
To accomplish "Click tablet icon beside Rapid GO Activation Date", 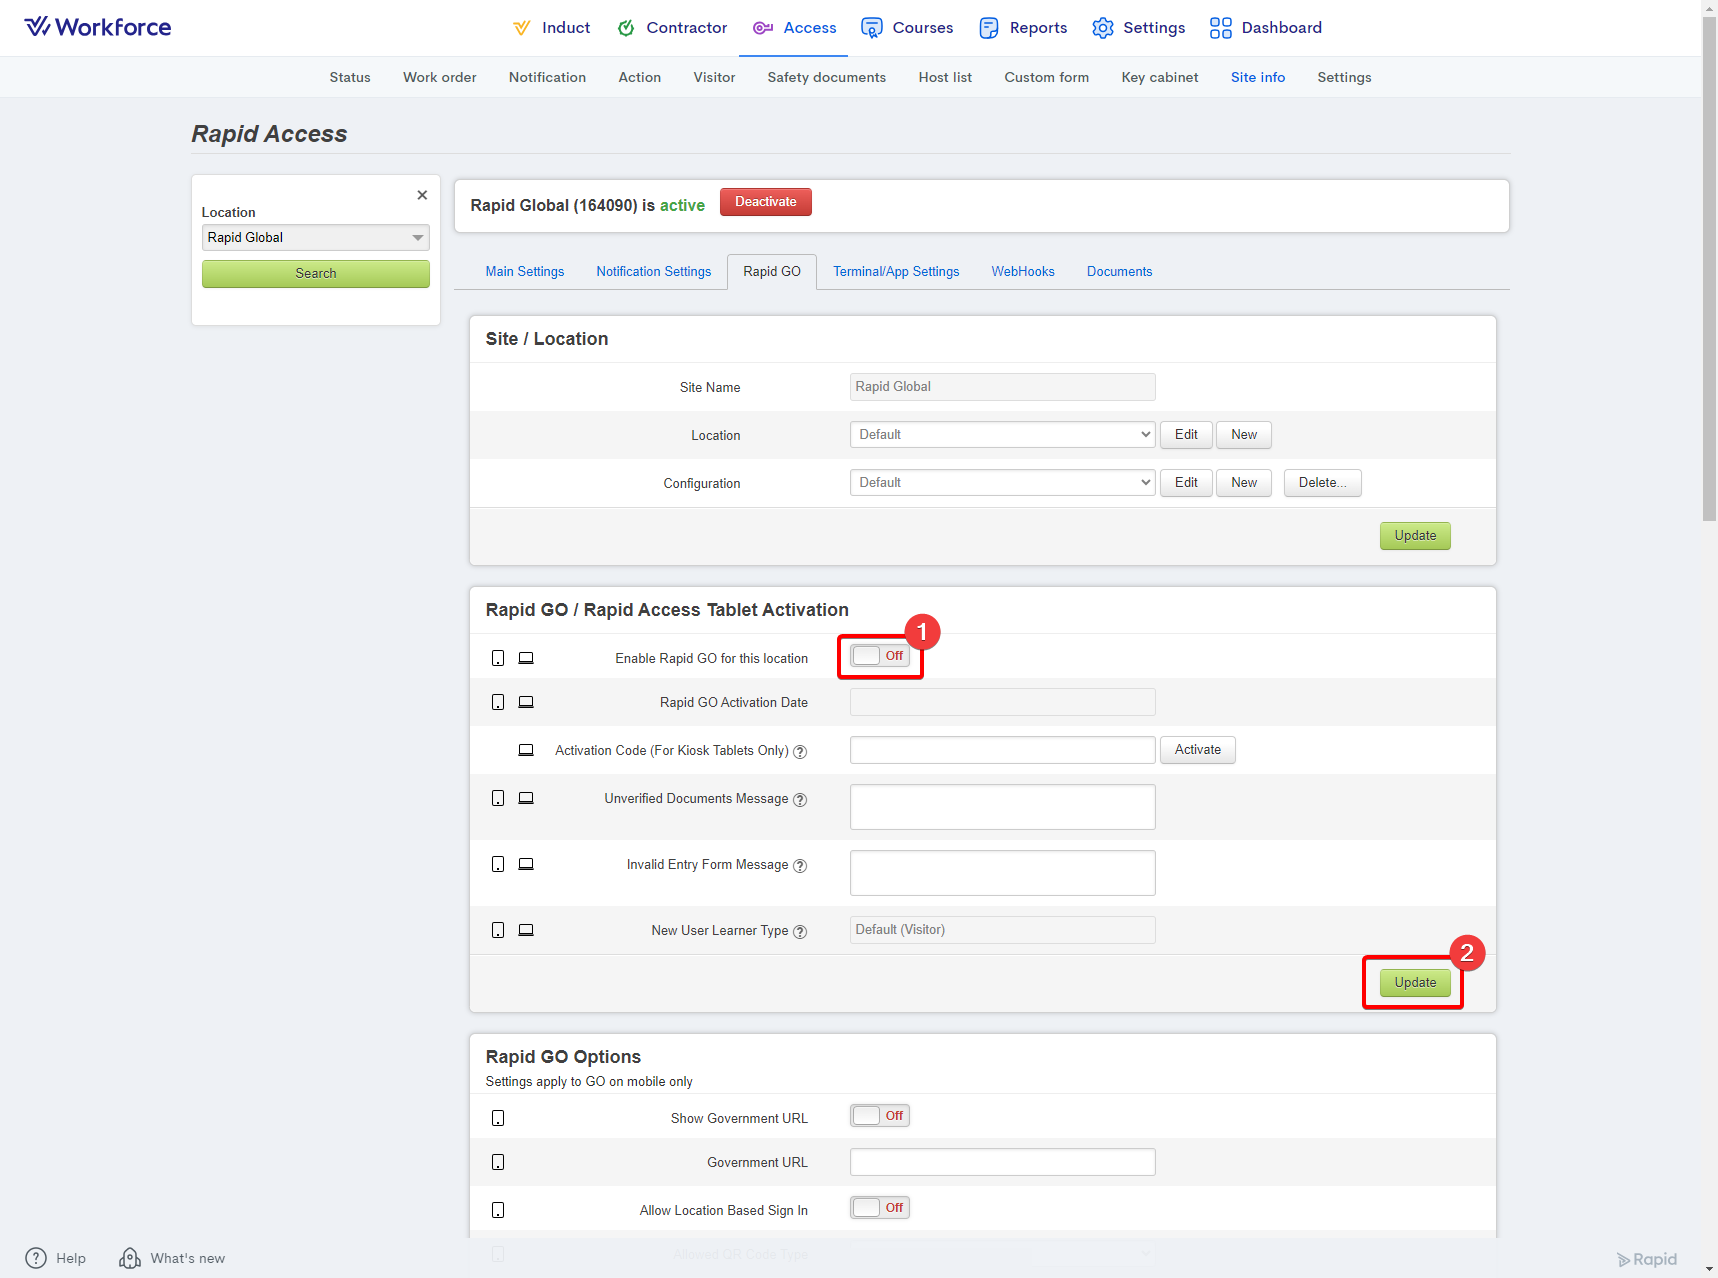I will pyautogui.click(x=526, y=702).
